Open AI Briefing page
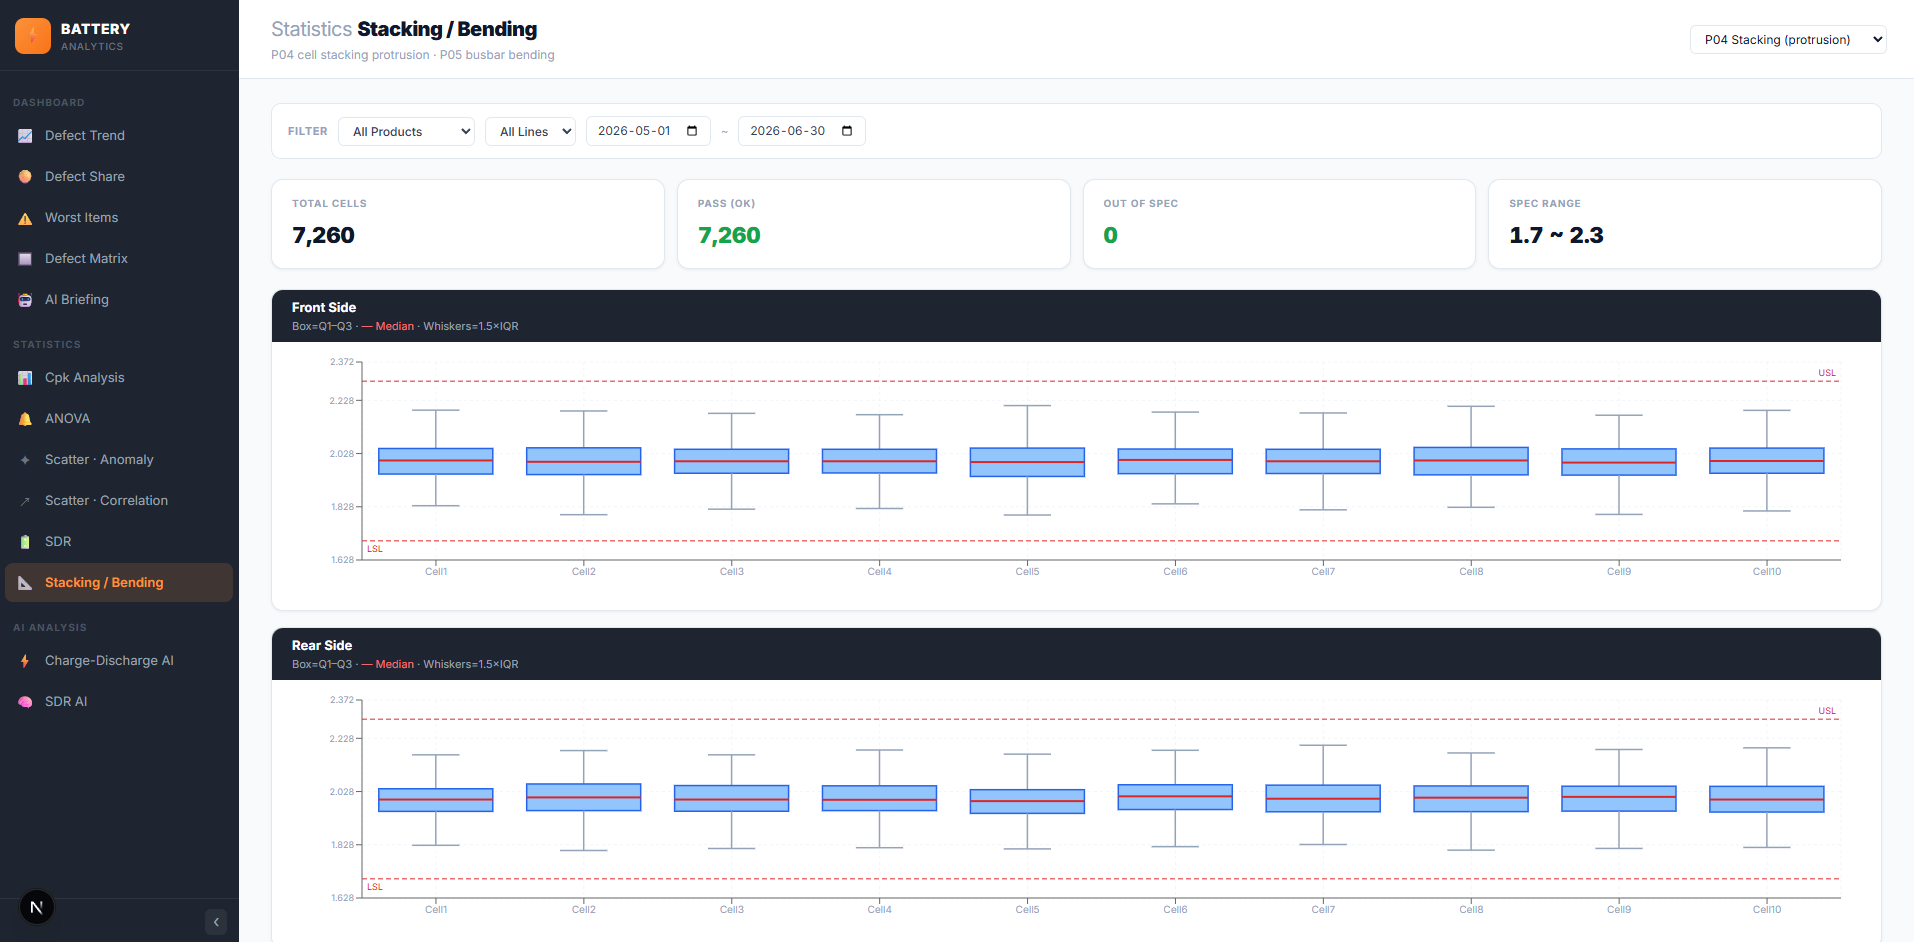The width and height of the screenshot is (1914, 942). click(119, 300)
